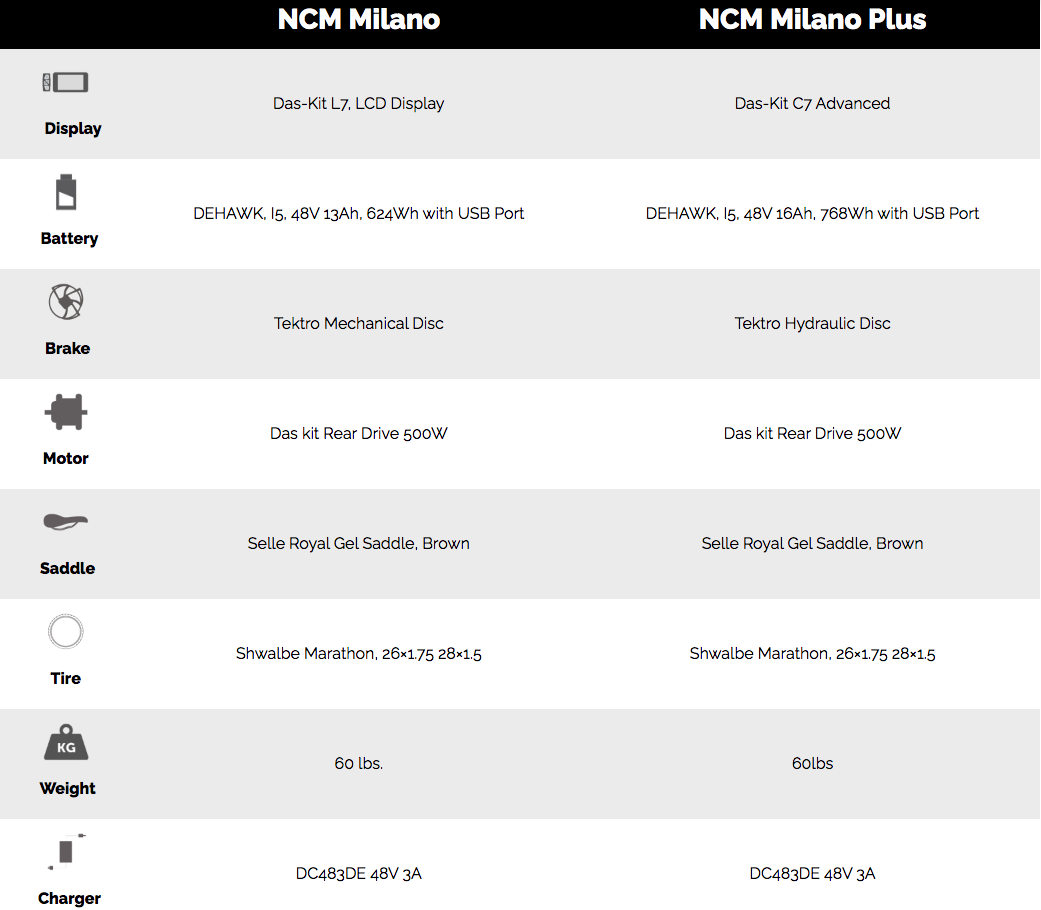
Task: Click the motor icon
Action: [66, 412]
